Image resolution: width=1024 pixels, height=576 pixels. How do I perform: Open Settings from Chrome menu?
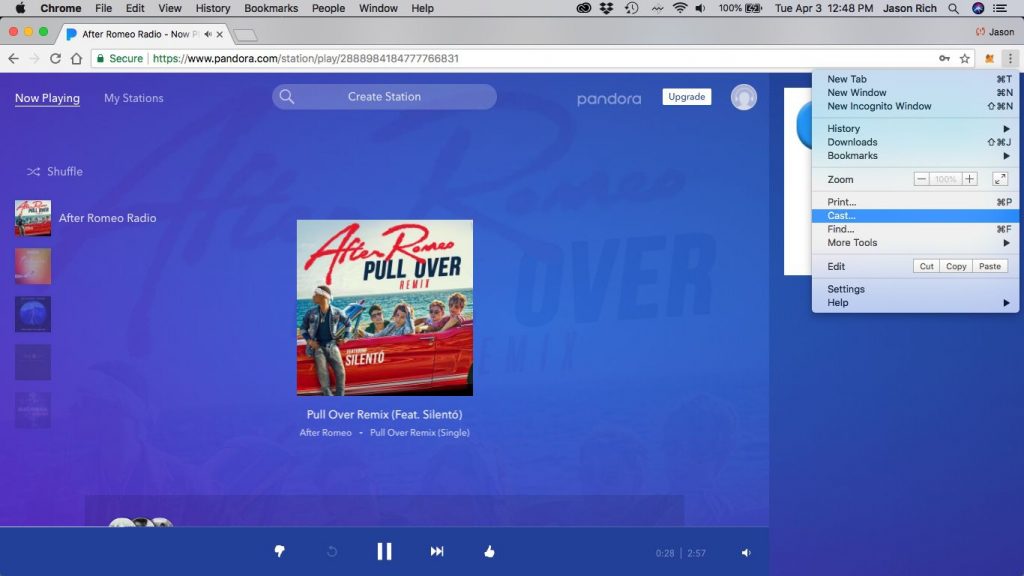915,289
